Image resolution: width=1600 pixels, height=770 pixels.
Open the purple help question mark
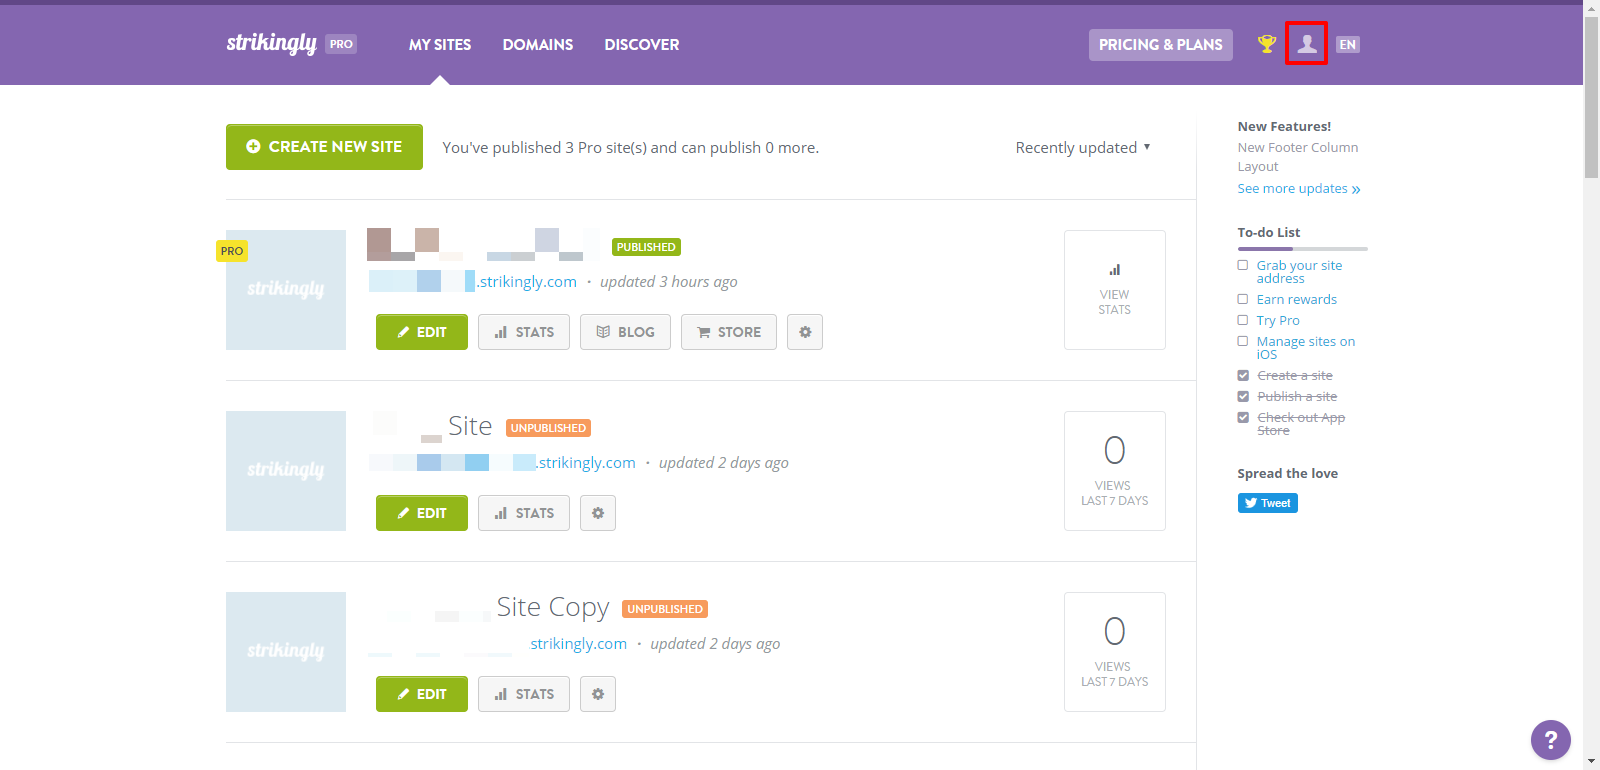click(1550, 740)
